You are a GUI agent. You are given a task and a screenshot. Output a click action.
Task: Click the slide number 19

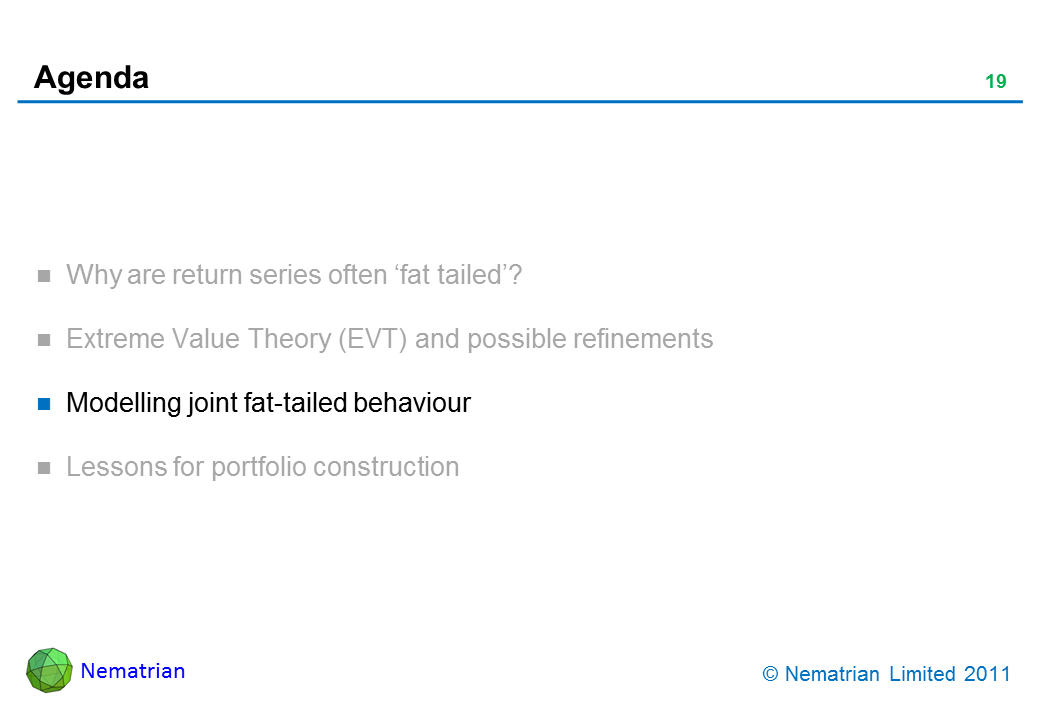coord(995,82)
